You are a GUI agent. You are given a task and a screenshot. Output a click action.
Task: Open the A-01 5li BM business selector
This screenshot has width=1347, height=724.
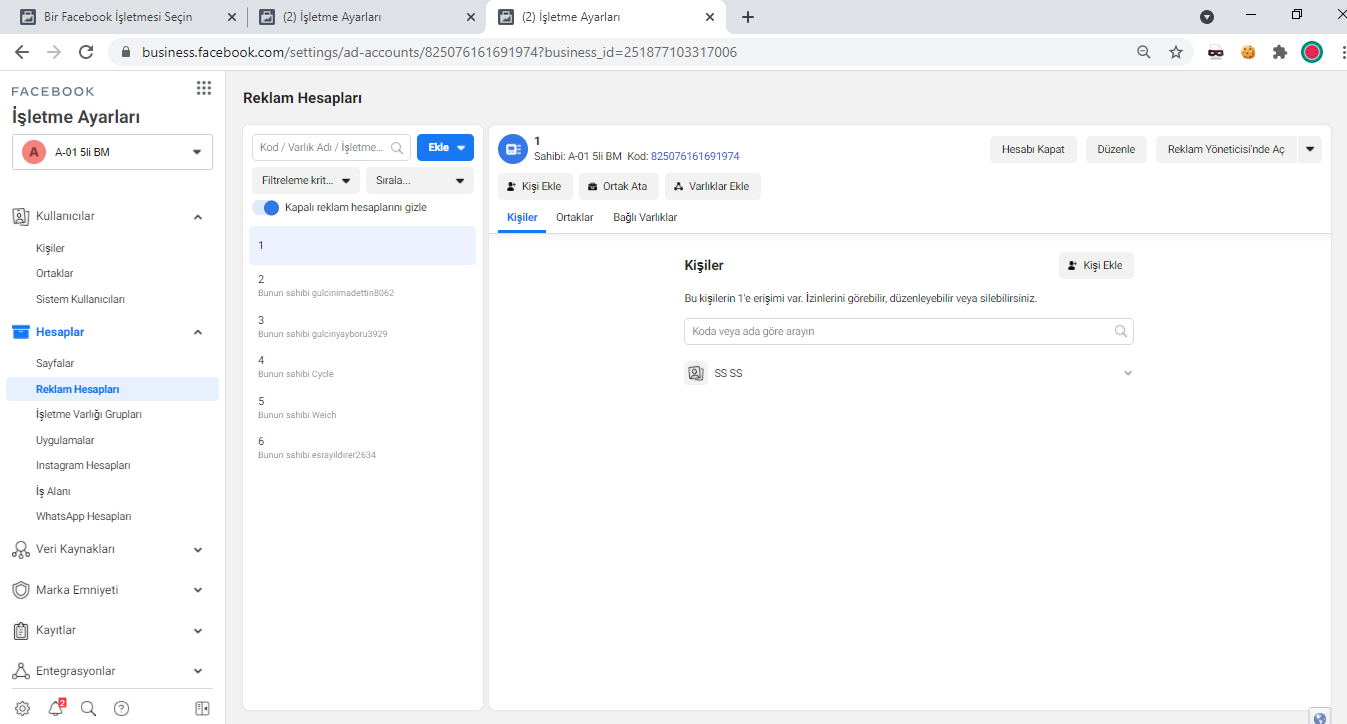pos(112,152)
